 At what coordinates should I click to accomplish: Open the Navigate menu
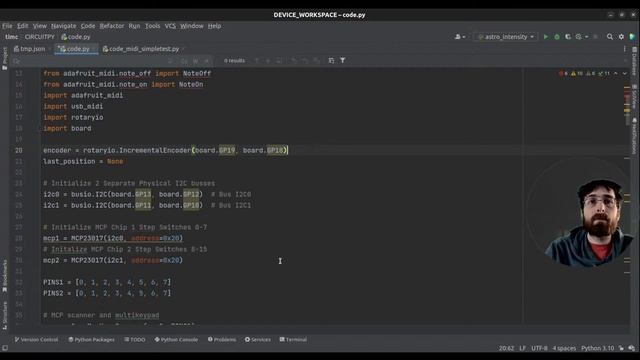(63, 26)
